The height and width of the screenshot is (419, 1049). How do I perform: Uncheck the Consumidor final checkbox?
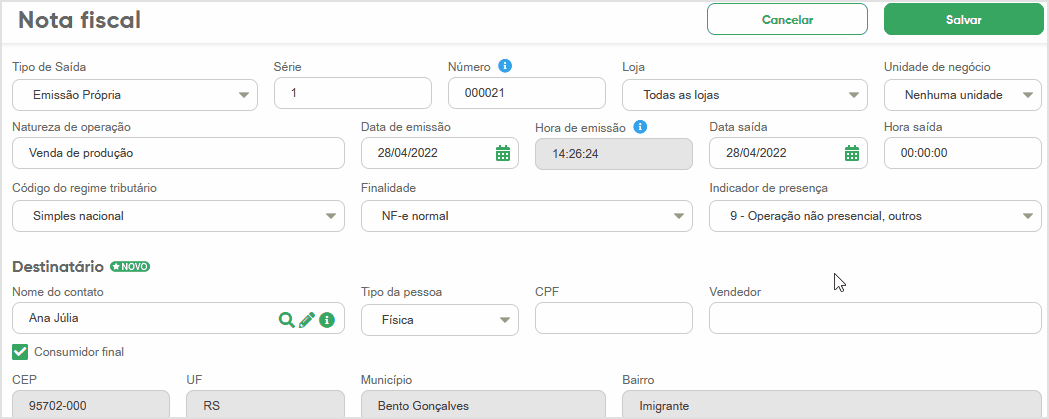click(x=20, y=351)
